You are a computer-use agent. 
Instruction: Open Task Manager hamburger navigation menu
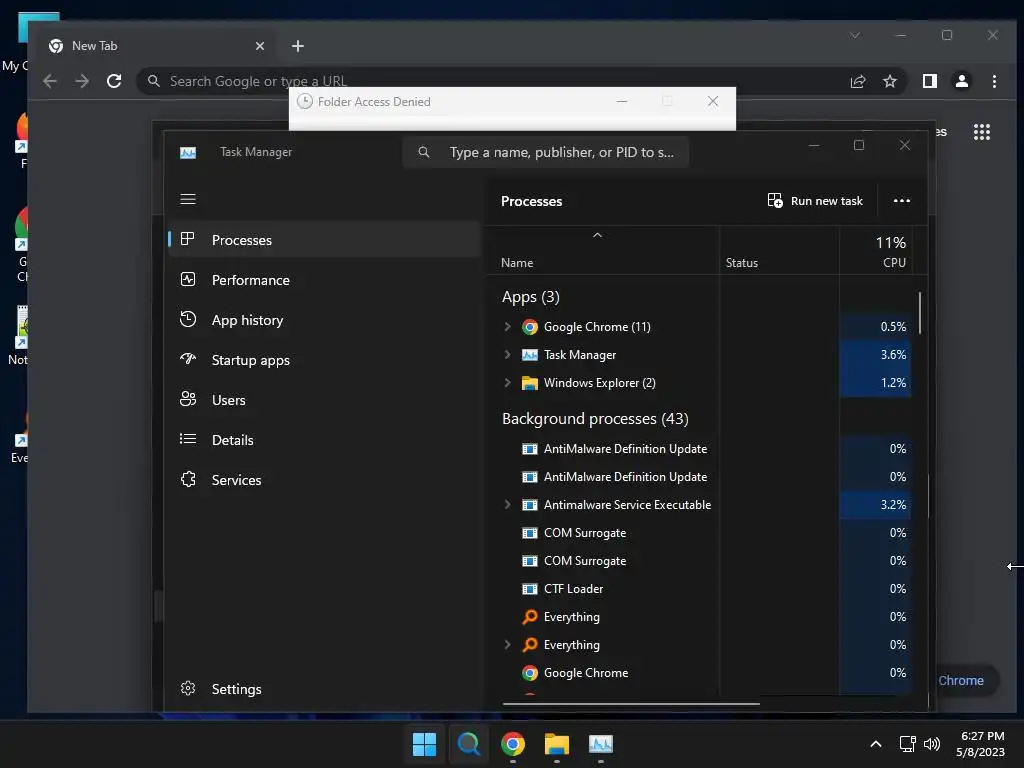pos(188,199)
